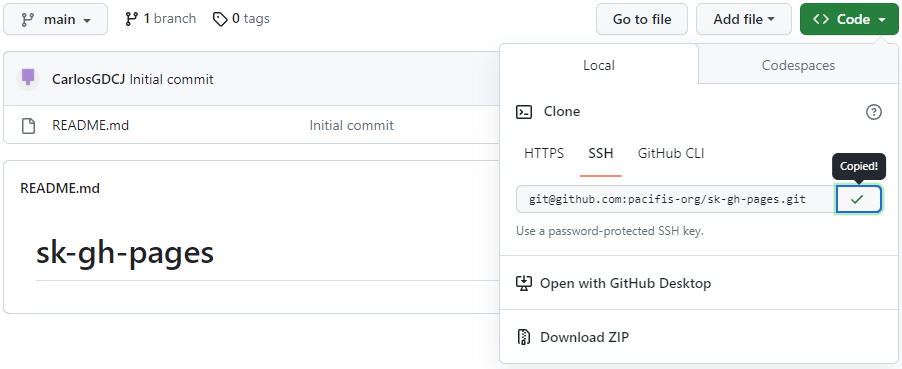The height and width of the screenshot is (369, 902).
Task: Click the copy URL checkmark button
Action: [858, 199]
